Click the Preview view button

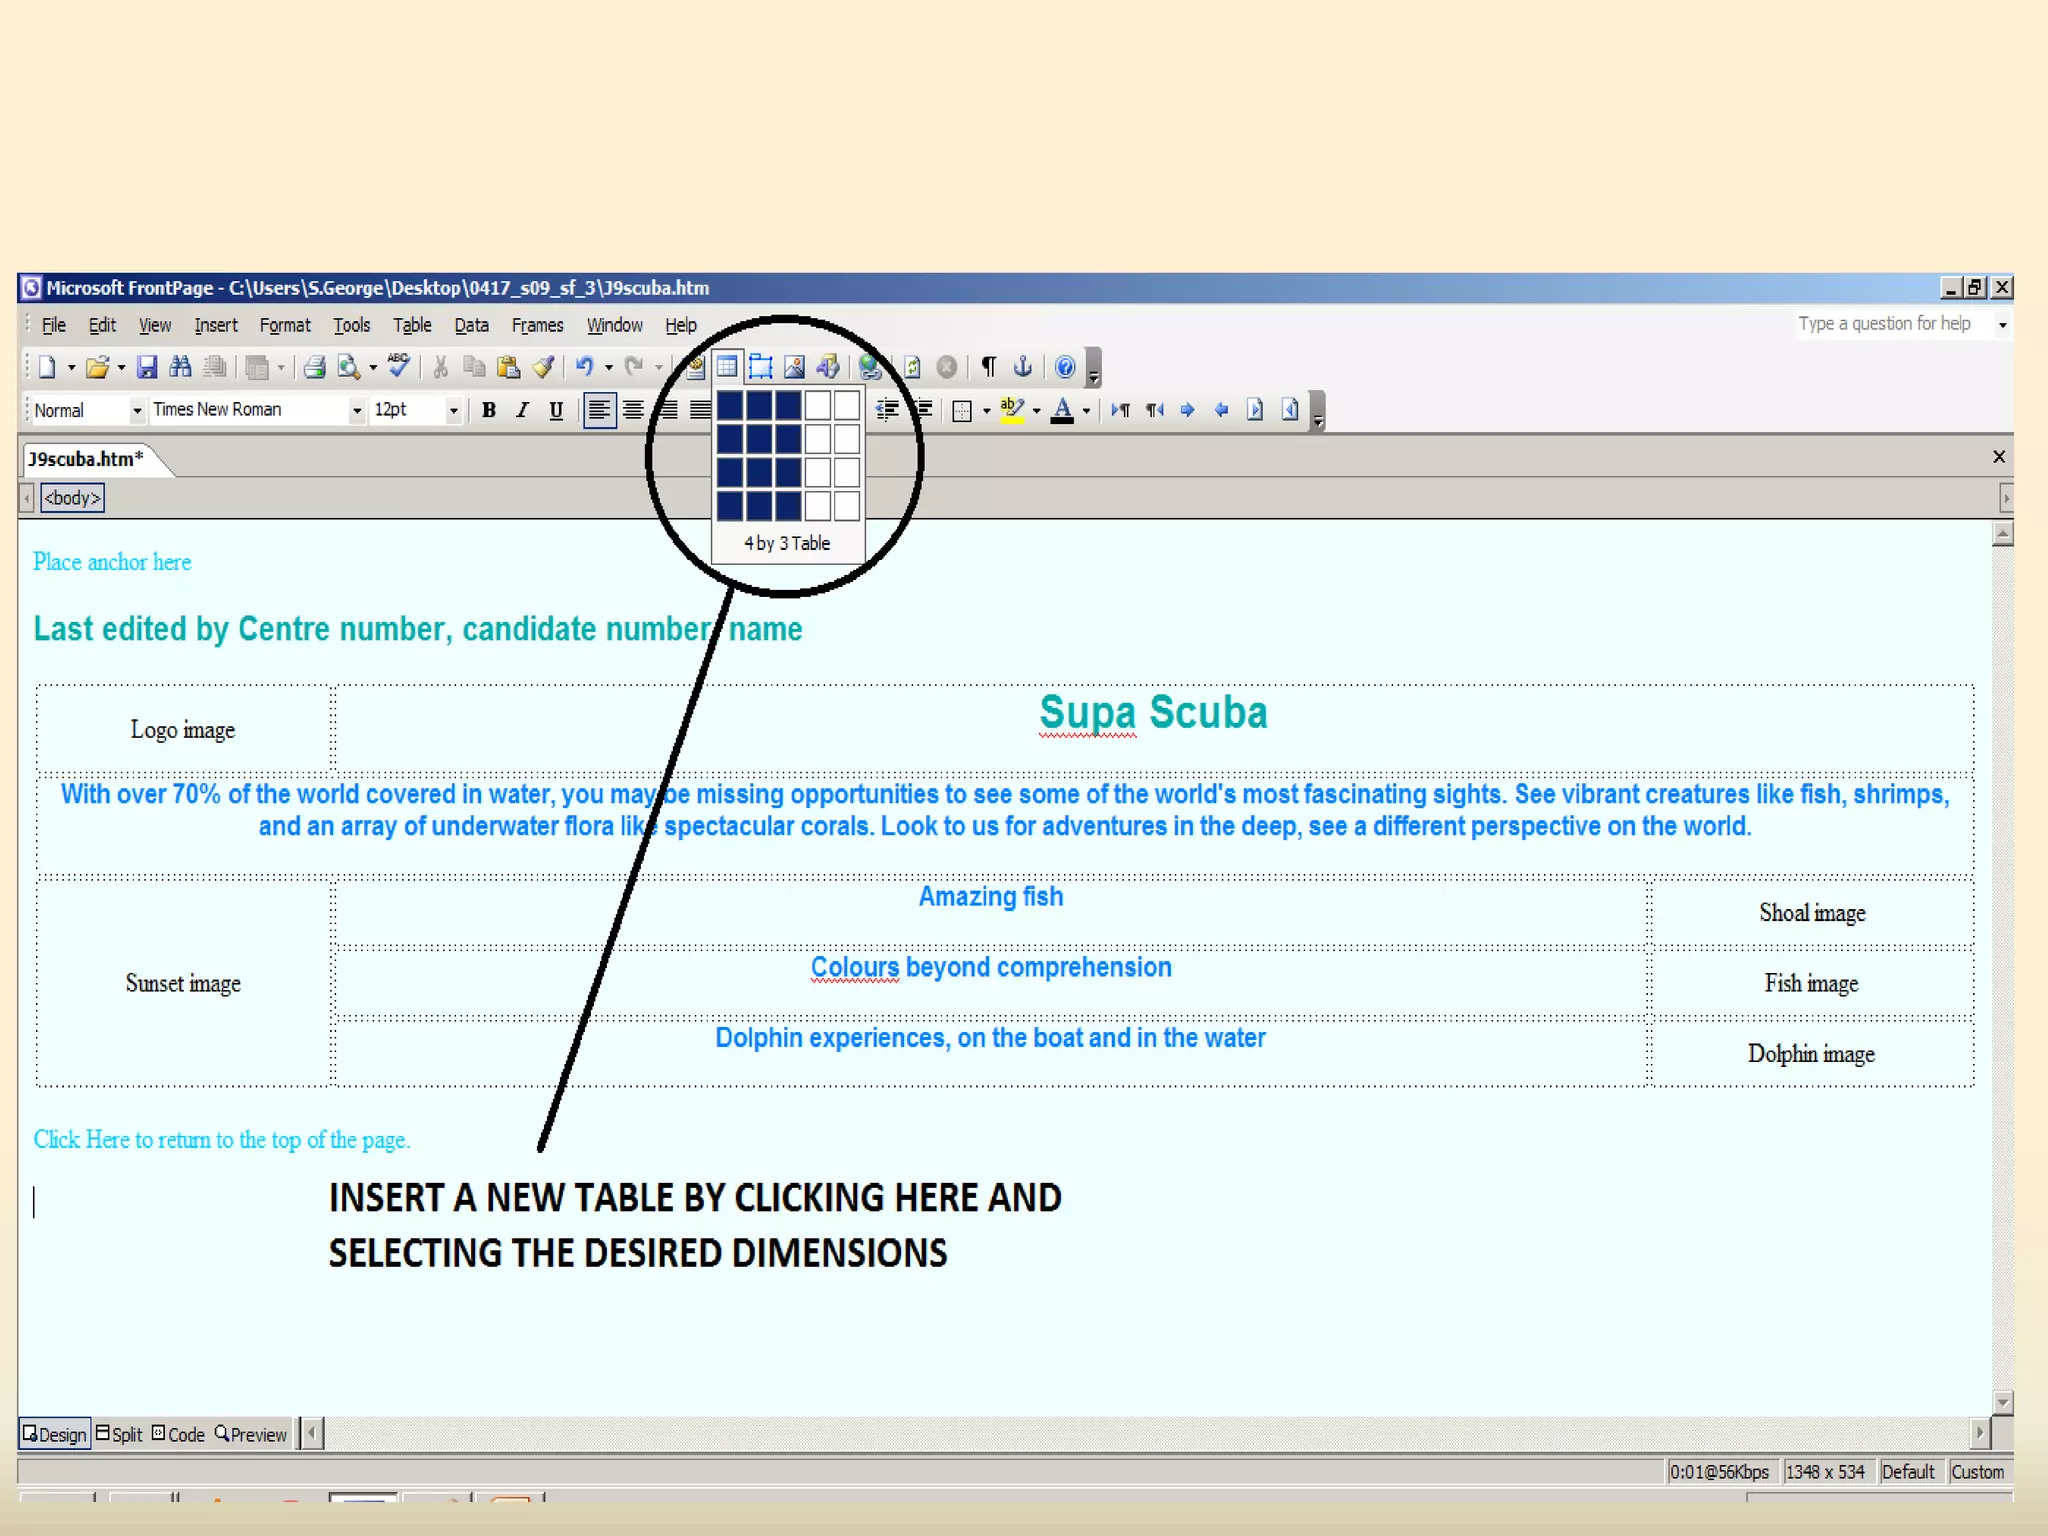click(251, 1434)
